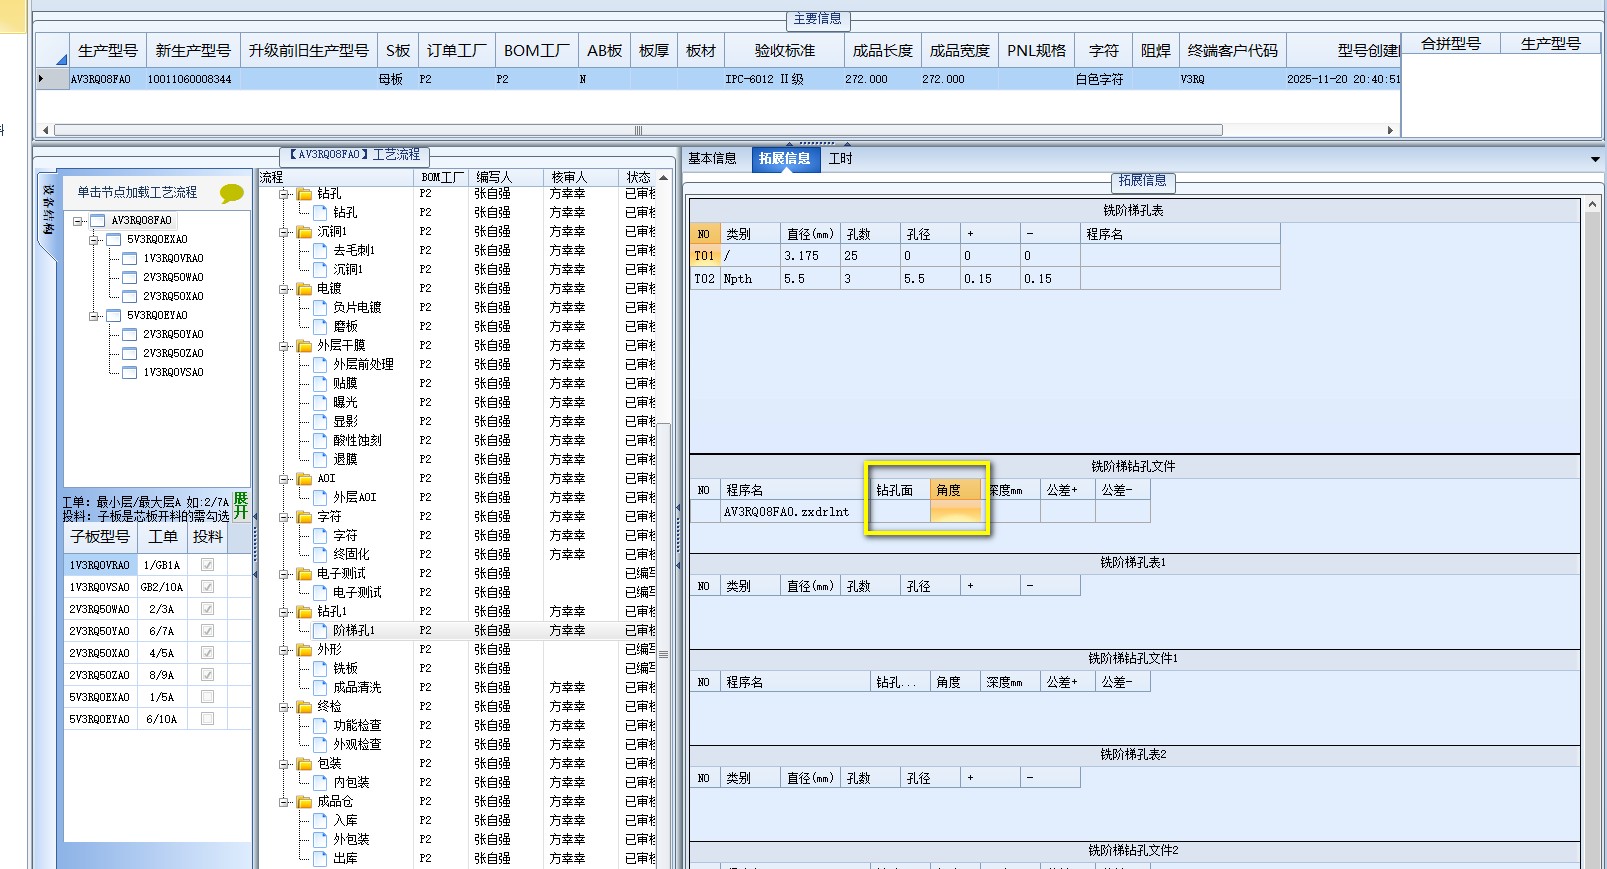Click the green 展开 button
Screen dimensions: 1607x869
[241, 505]
